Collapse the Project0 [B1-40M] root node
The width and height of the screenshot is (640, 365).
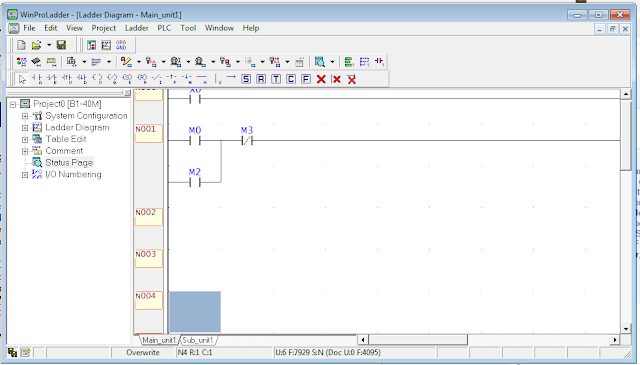[x=13, y=104]
